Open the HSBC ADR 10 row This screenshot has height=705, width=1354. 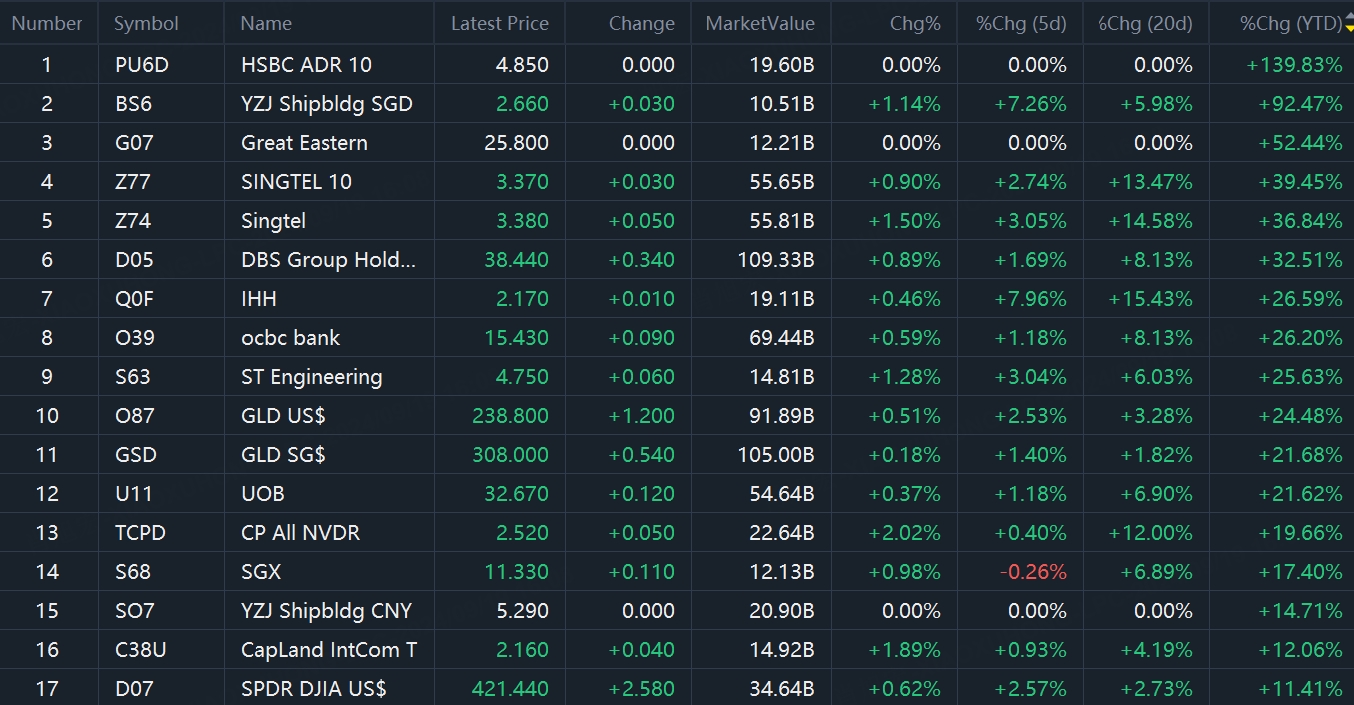[306, 65]
